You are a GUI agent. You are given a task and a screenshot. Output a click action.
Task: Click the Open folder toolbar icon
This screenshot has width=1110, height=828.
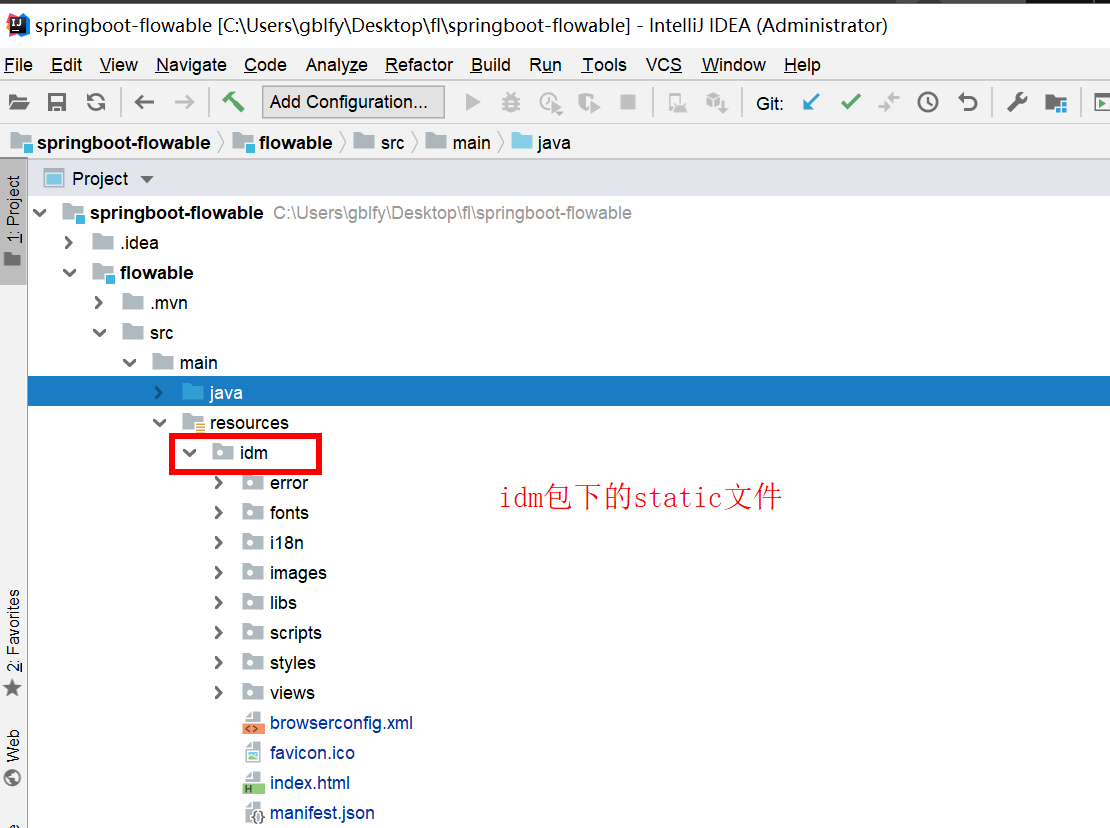(18, 103)
